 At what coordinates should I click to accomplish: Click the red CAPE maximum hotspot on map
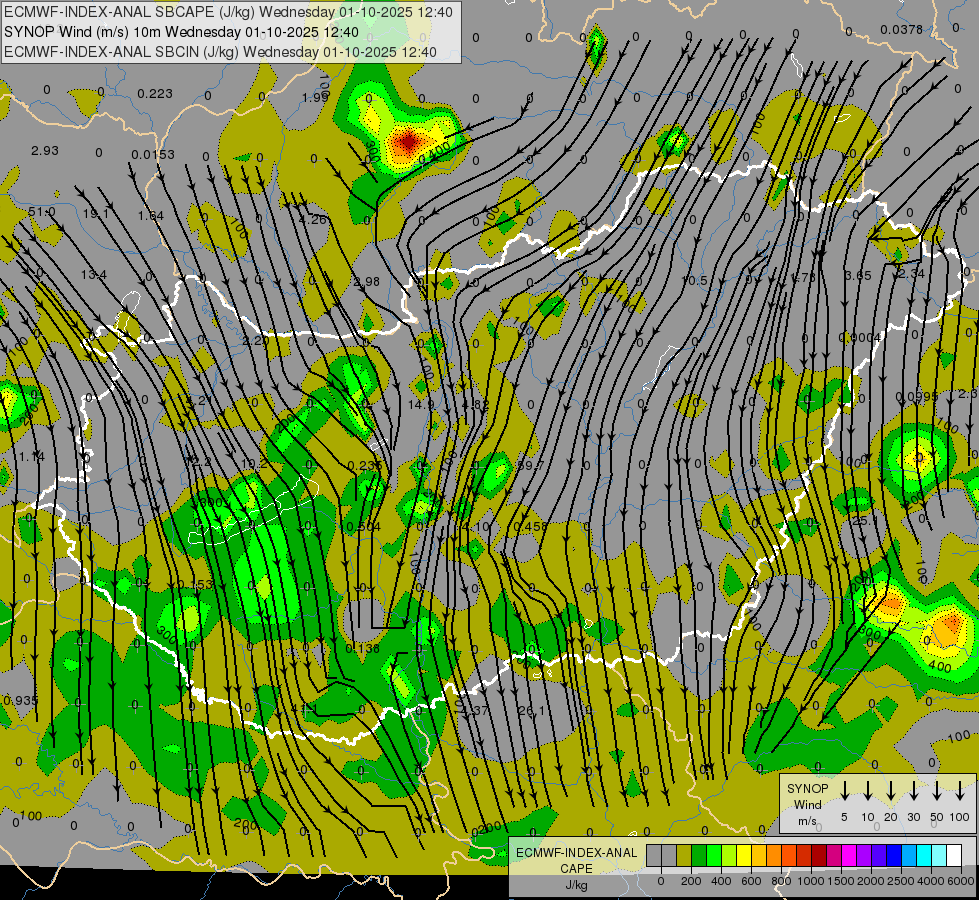pyautogui.click(x=407, y=141)
